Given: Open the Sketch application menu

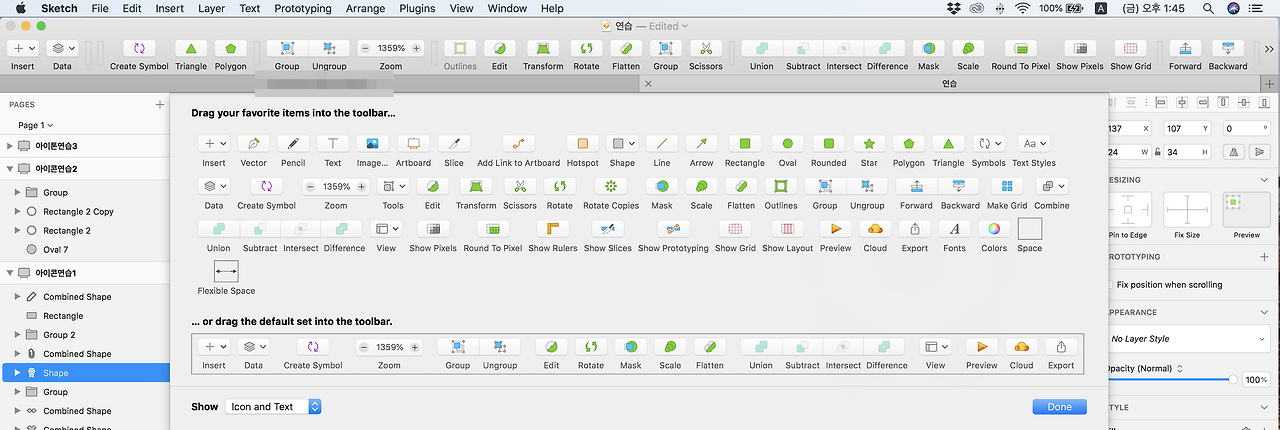Looking at the screenshot, I should pyautogui.click(x=58, y=8).
